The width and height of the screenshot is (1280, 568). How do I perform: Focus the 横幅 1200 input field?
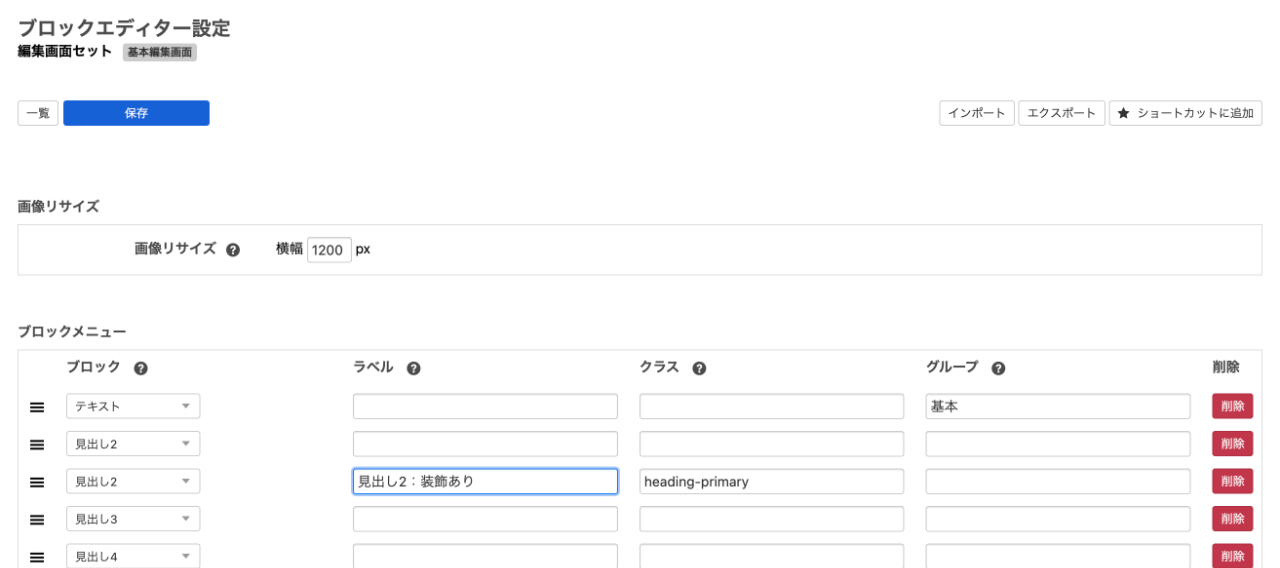(329, 250)
